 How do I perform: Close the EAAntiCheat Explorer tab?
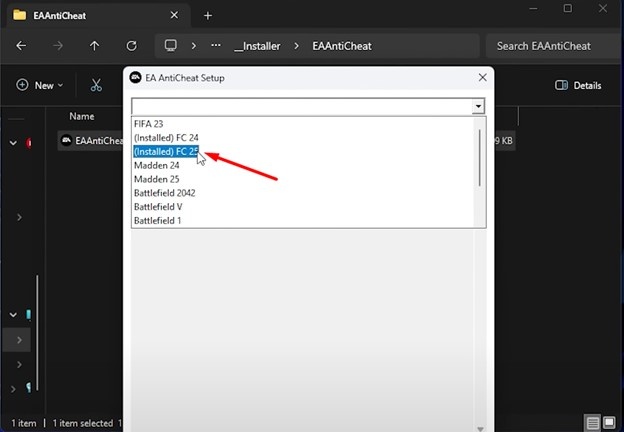pyautogui.click(x=174, y=15)
